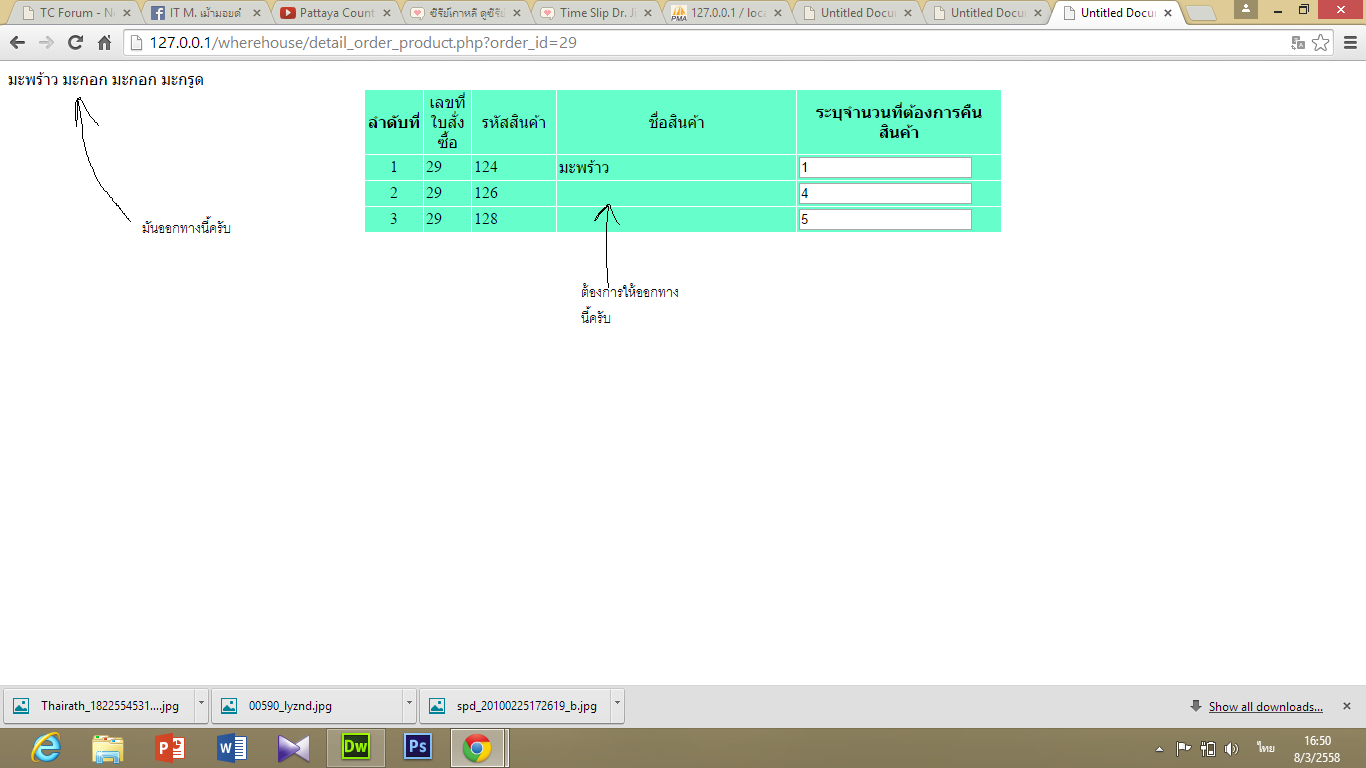Viewport: 1366px width, 768px height.
Task: Open the taskbar clock showing 16:50
Action: (x=1317, y=749)
